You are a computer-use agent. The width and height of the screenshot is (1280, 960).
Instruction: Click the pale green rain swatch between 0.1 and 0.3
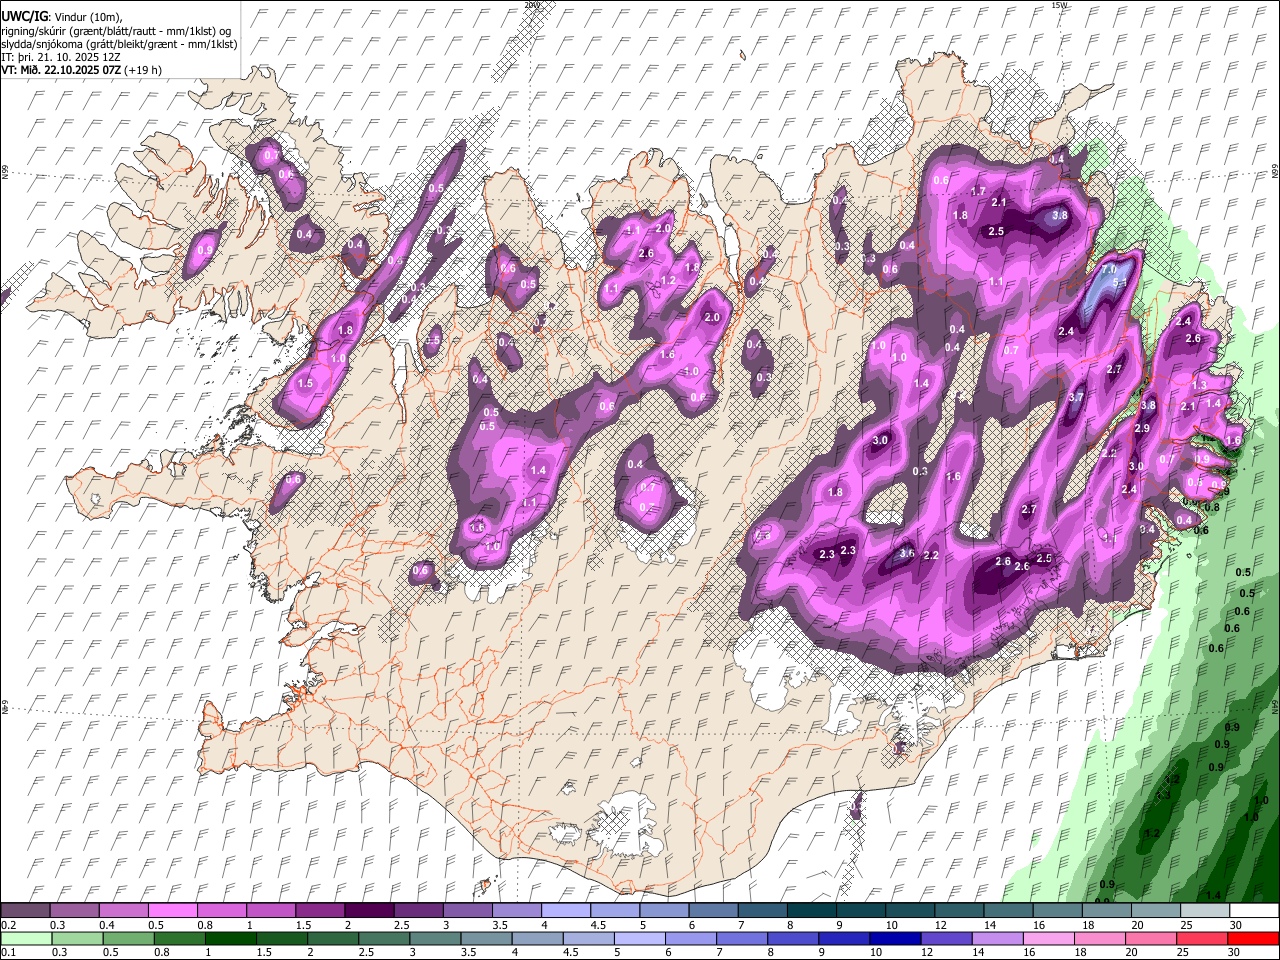point(26,938)
